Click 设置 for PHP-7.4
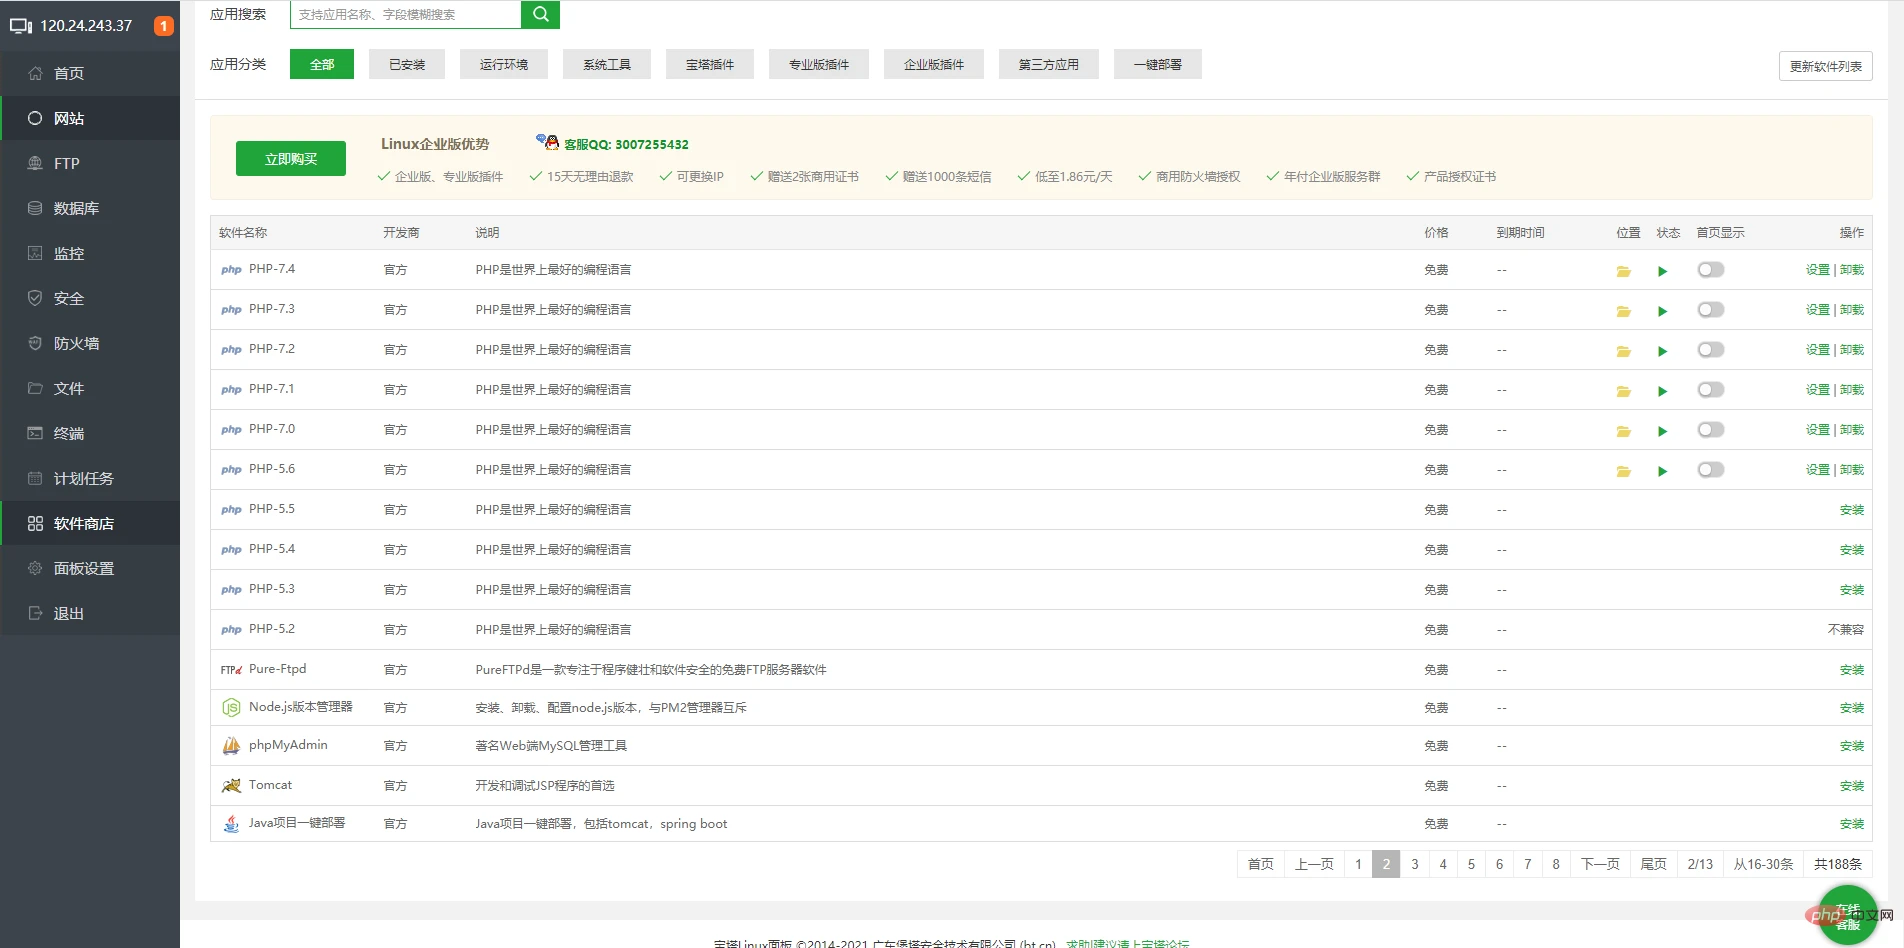 coord(1817,270)
